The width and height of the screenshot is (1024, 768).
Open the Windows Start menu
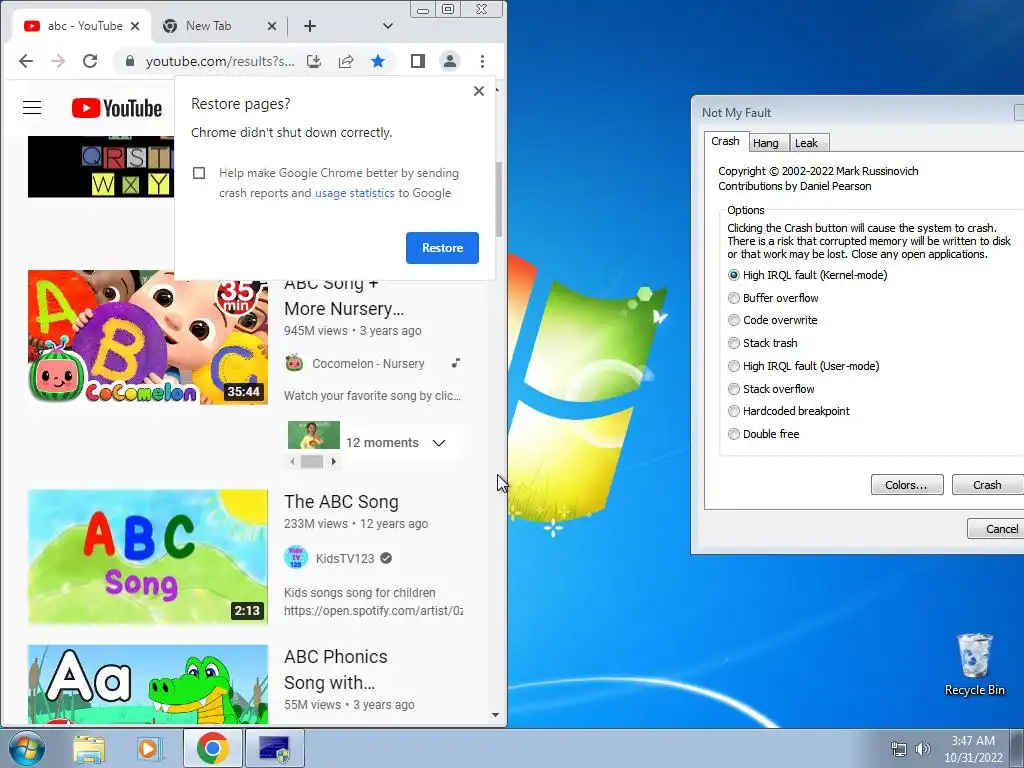coord(26,748)
